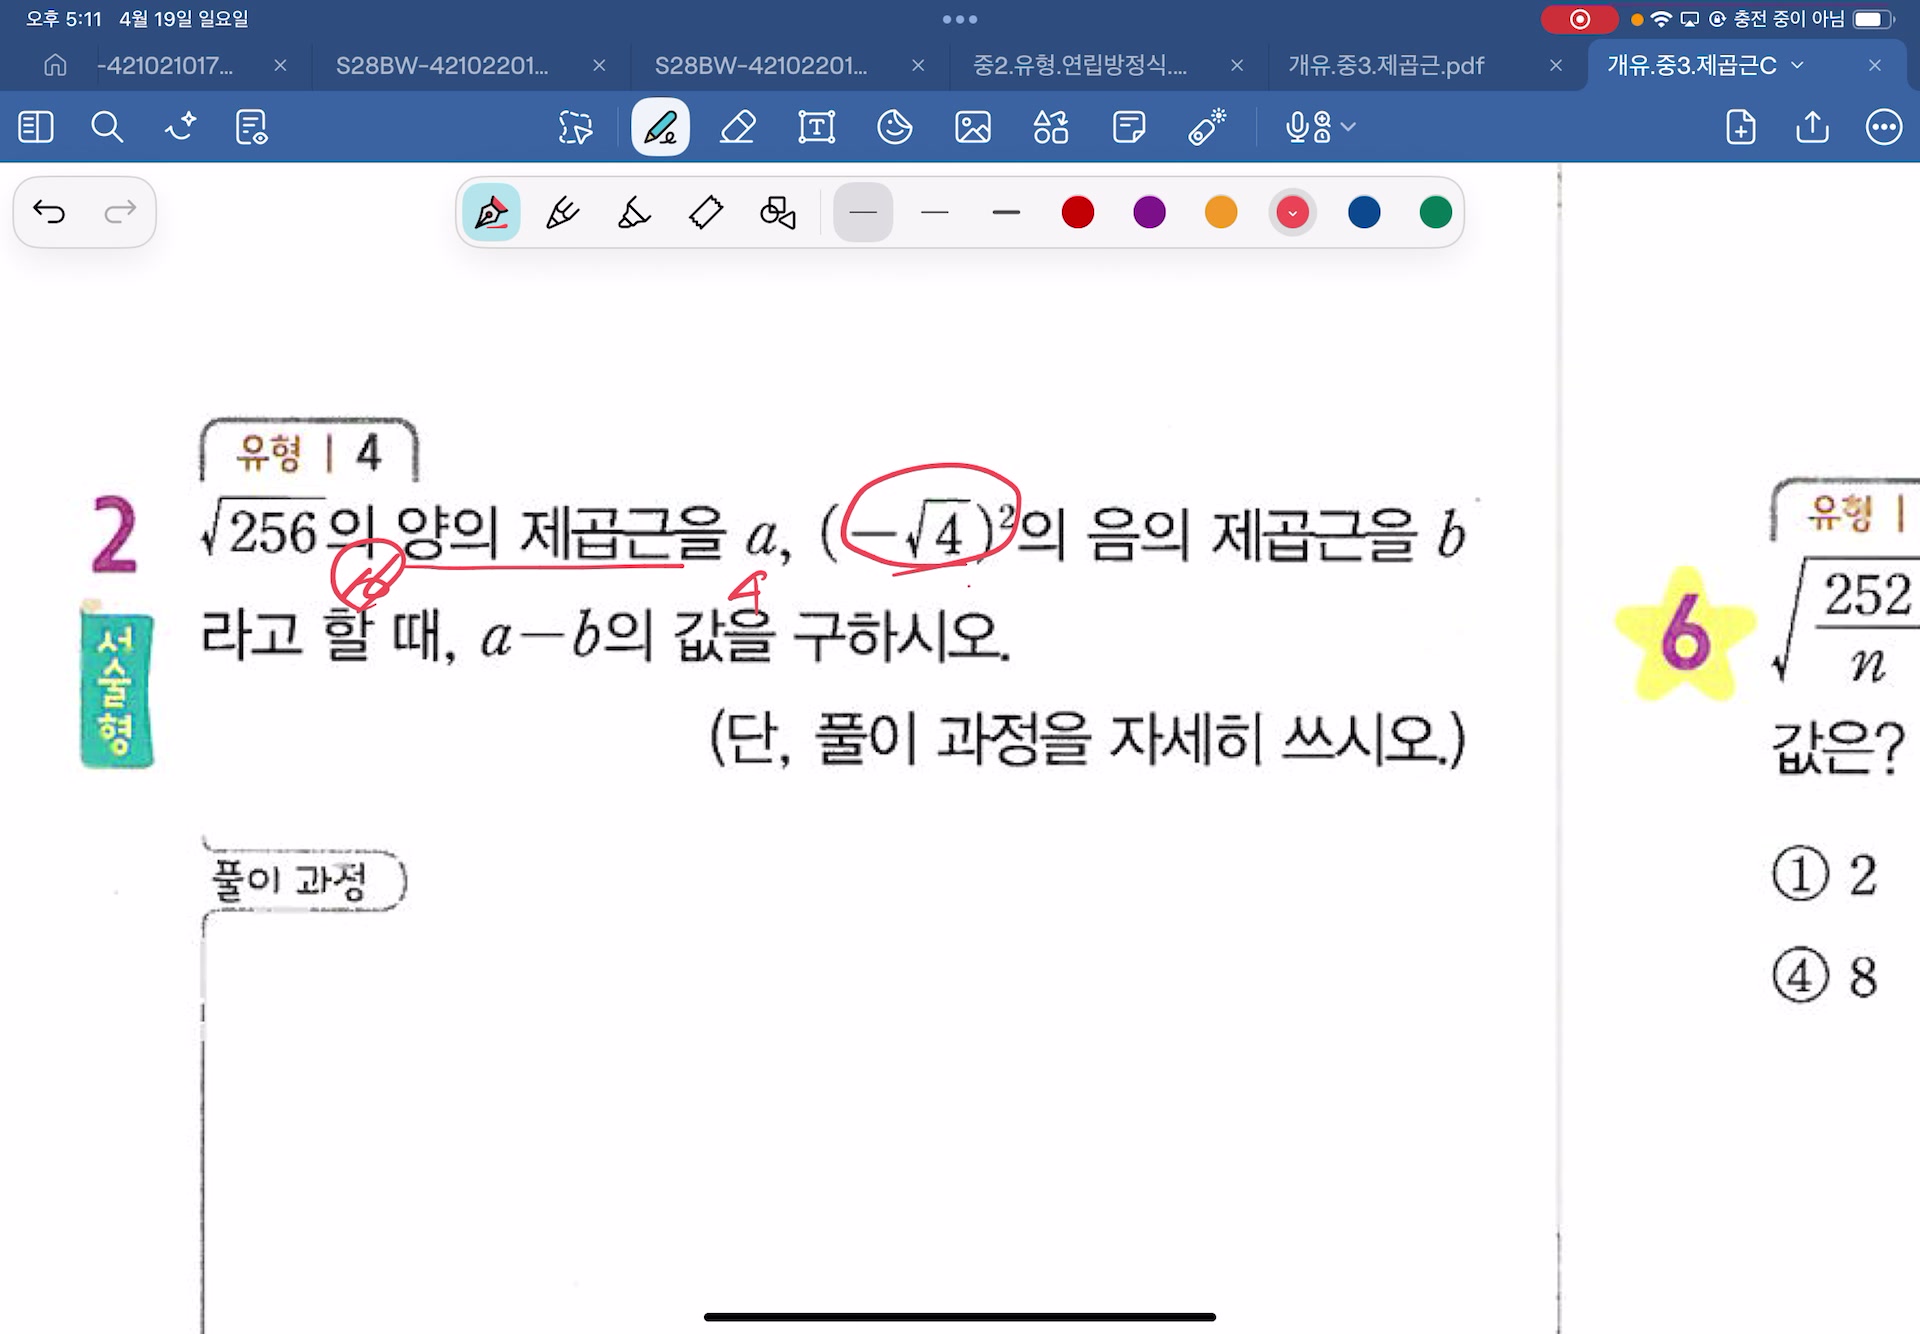The height and width of the screenshot is (1334, 1920).
Task: Tap the 오후 5:11 clock in status bar
Action: (64, 19)
